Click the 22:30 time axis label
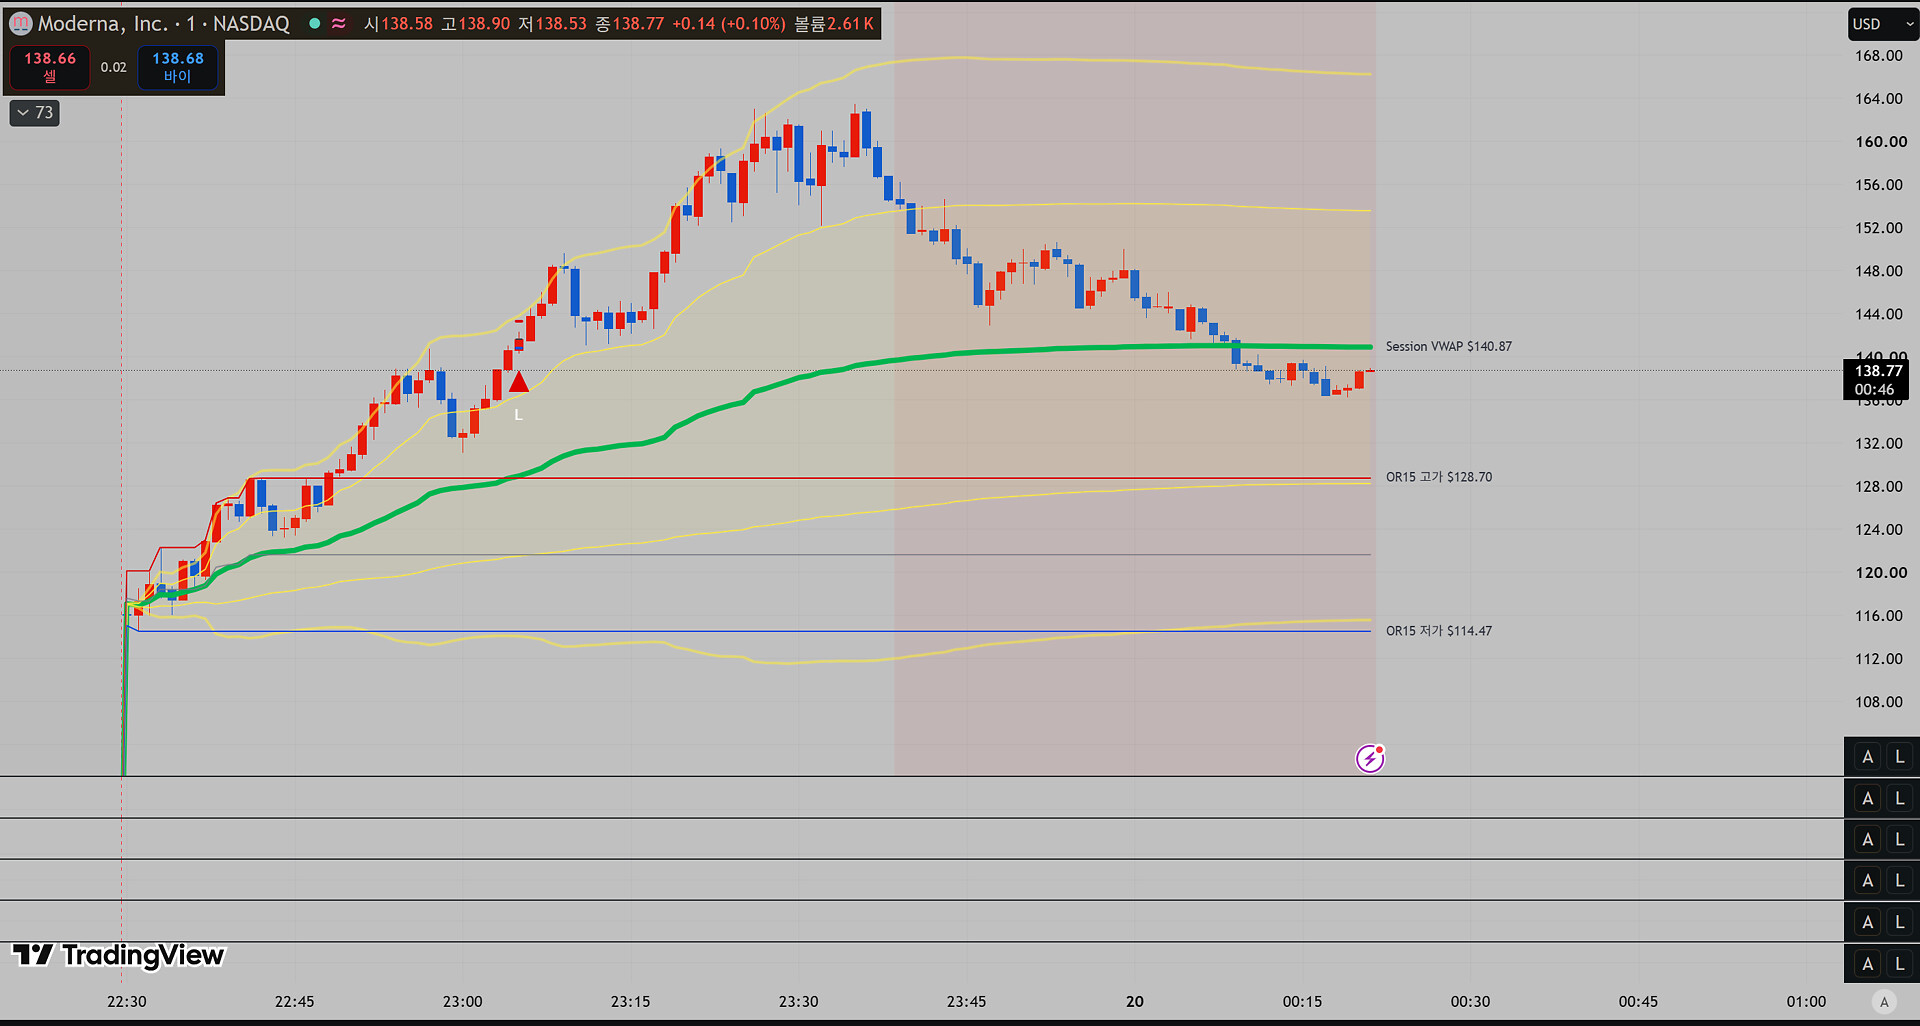This screenshot has height=1026, width=1920. [x=127, y=1002]
